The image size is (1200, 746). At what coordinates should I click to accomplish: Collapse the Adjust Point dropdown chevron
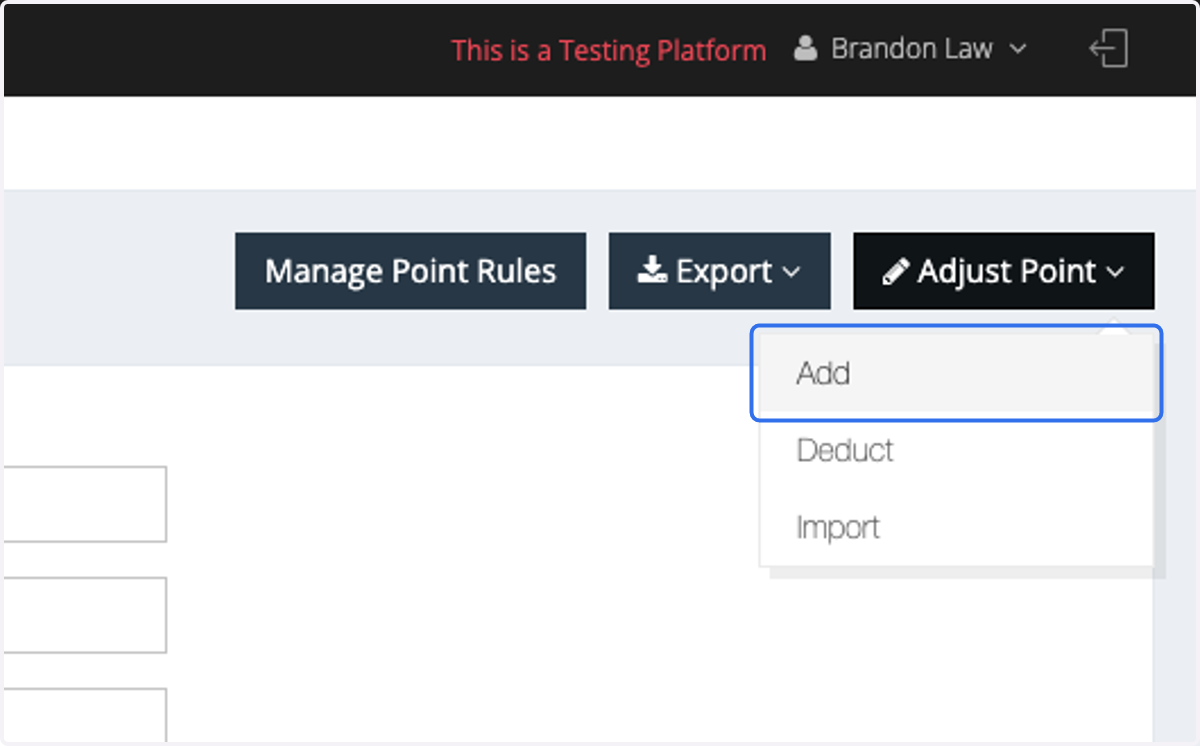[x=1115, y=272]
